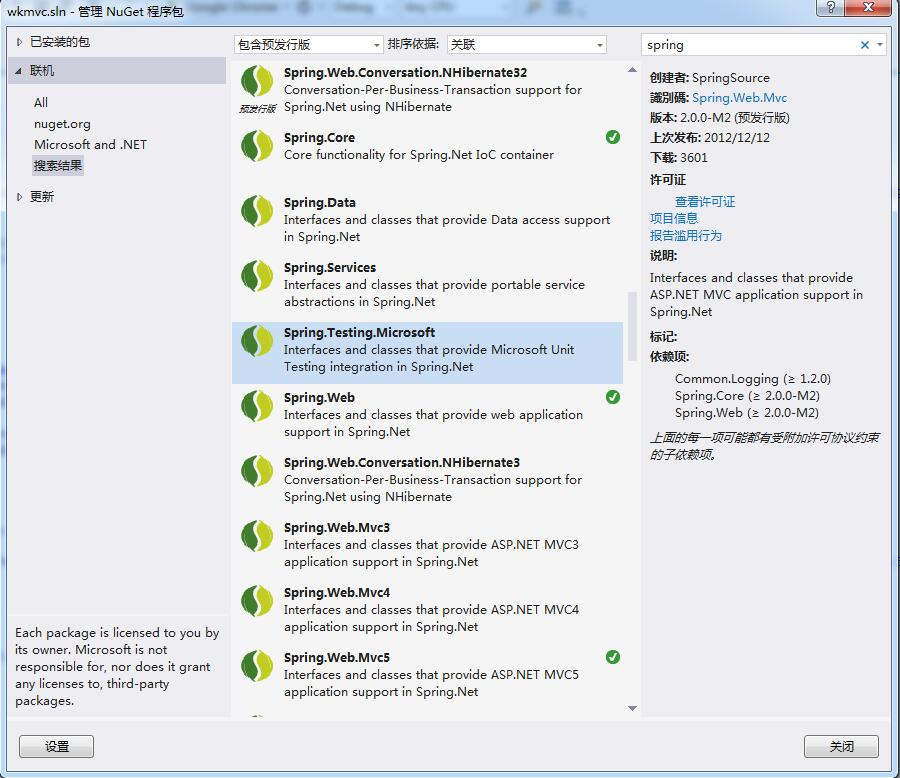900x778 pixels.
Task: Open the help question mark button
Action: pos(831,7)
